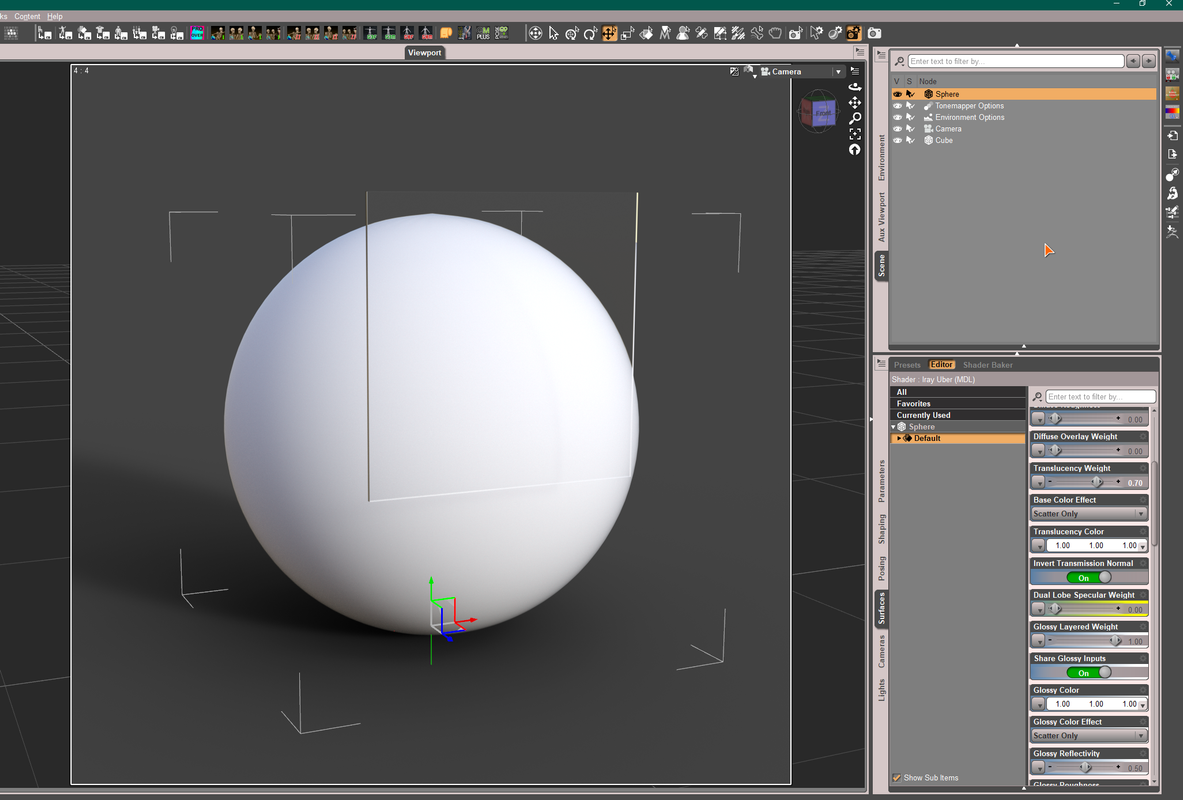The width and height of the screenshot is (1183, 800).
Task: Expand the Default surface arrow
Action: [899, 438]
